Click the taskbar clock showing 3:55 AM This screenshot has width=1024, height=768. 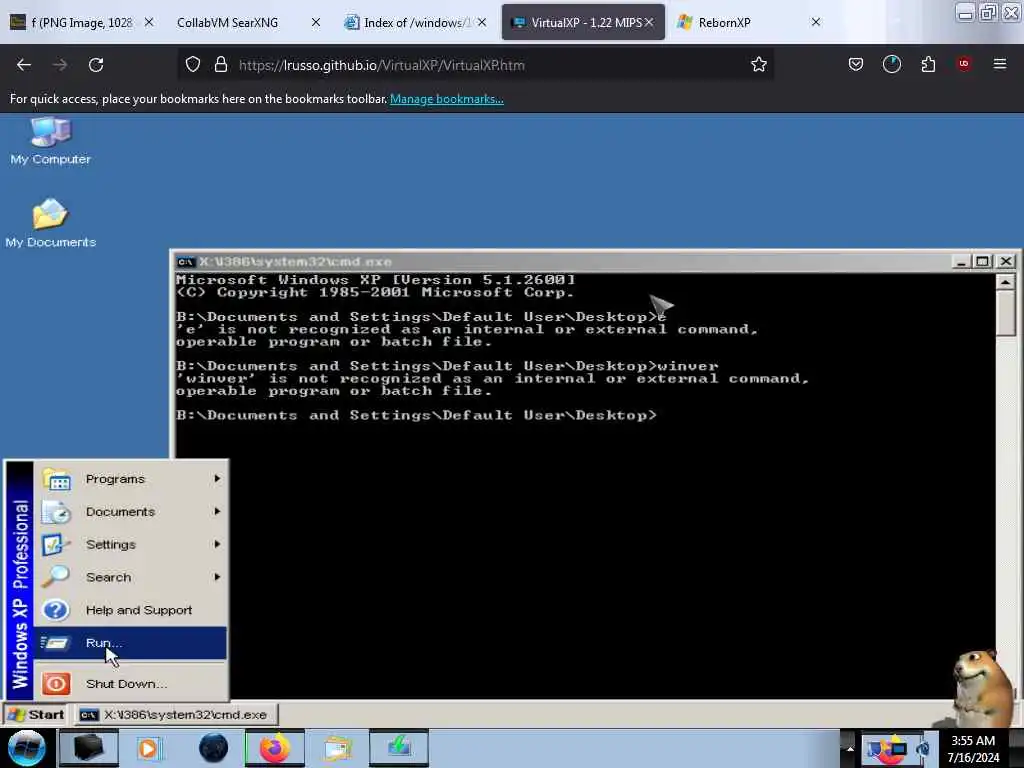pyautogui.click(x=973, y=748)
